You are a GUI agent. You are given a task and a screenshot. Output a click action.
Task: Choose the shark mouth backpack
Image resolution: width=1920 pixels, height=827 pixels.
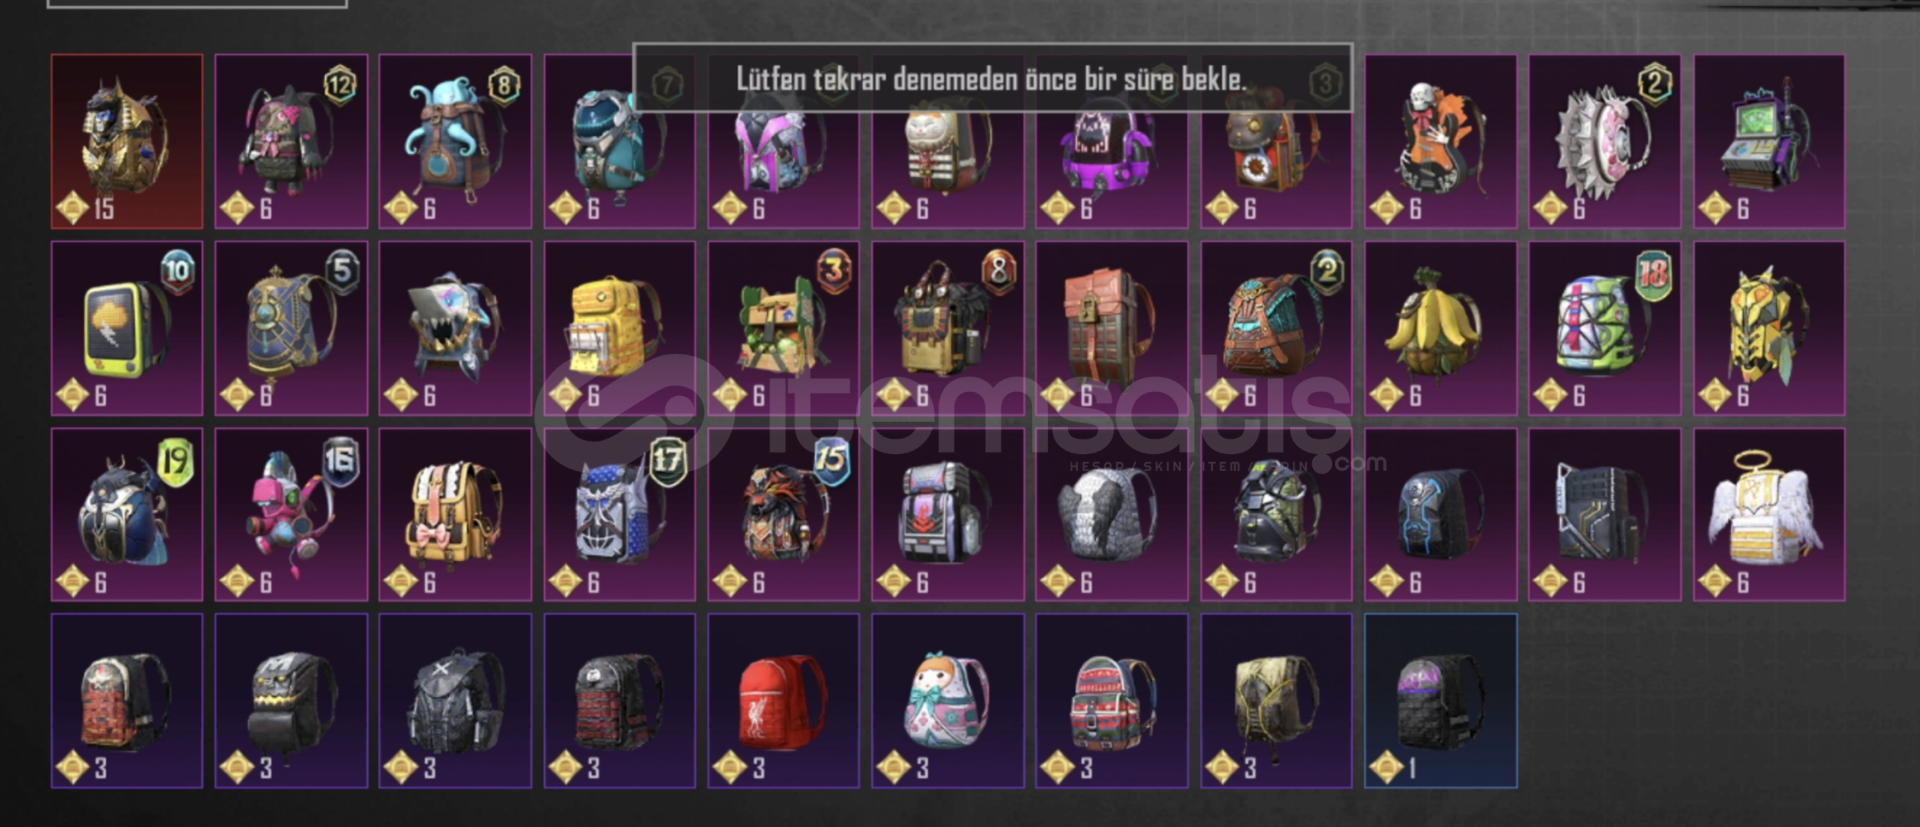[x=455, y=328]
